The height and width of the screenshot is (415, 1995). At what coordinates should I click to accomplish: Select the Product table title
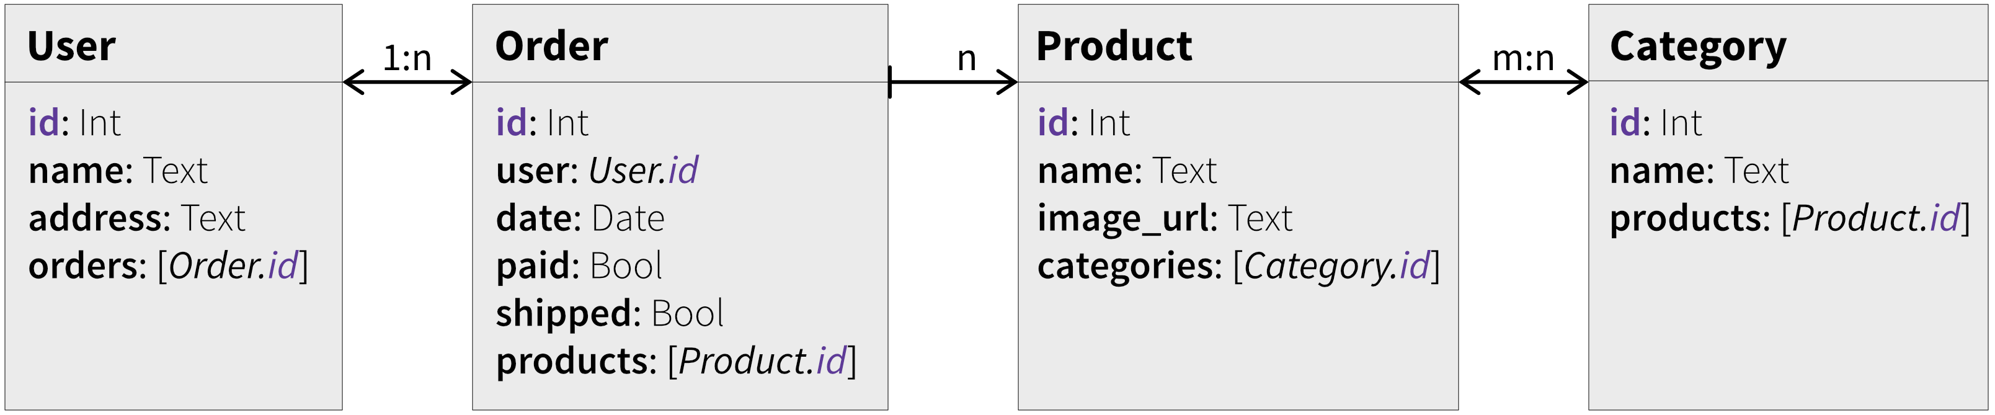(1114, 46)
